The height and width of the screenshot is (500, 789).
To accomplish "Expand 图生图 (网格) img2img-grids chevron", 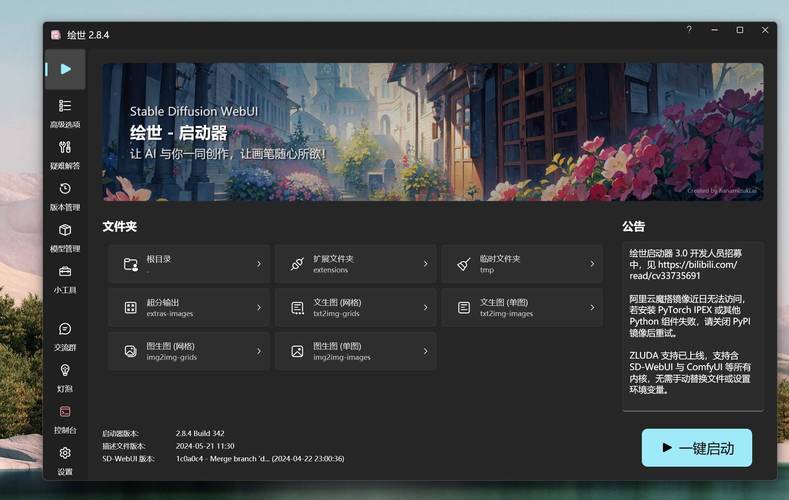I will [259, 351].
